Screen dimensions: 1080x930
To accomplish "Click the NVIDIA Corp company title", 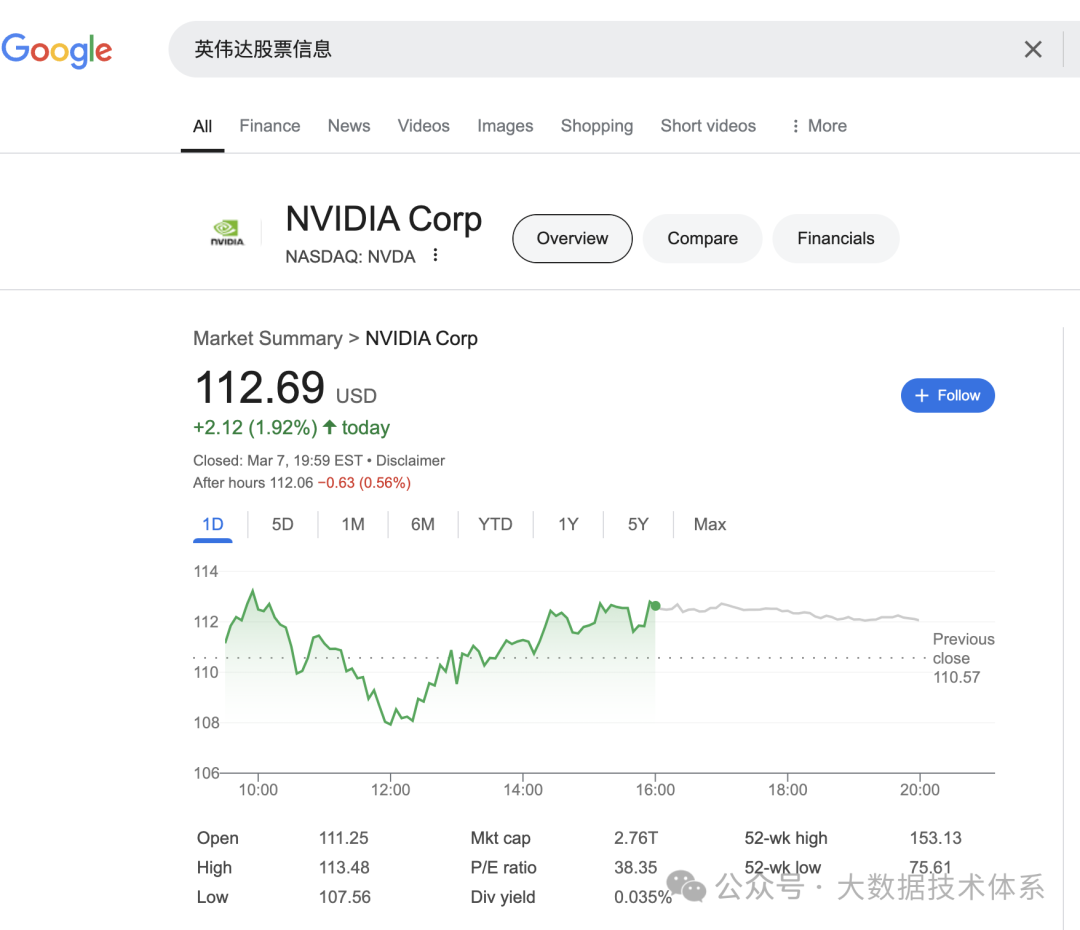I will [x=384, y=219].
